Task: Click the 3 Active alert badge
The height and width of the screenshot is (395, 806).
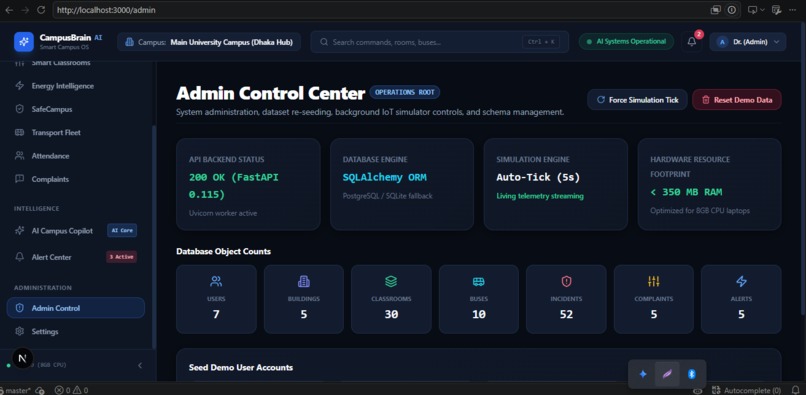Action: [121, 257]
